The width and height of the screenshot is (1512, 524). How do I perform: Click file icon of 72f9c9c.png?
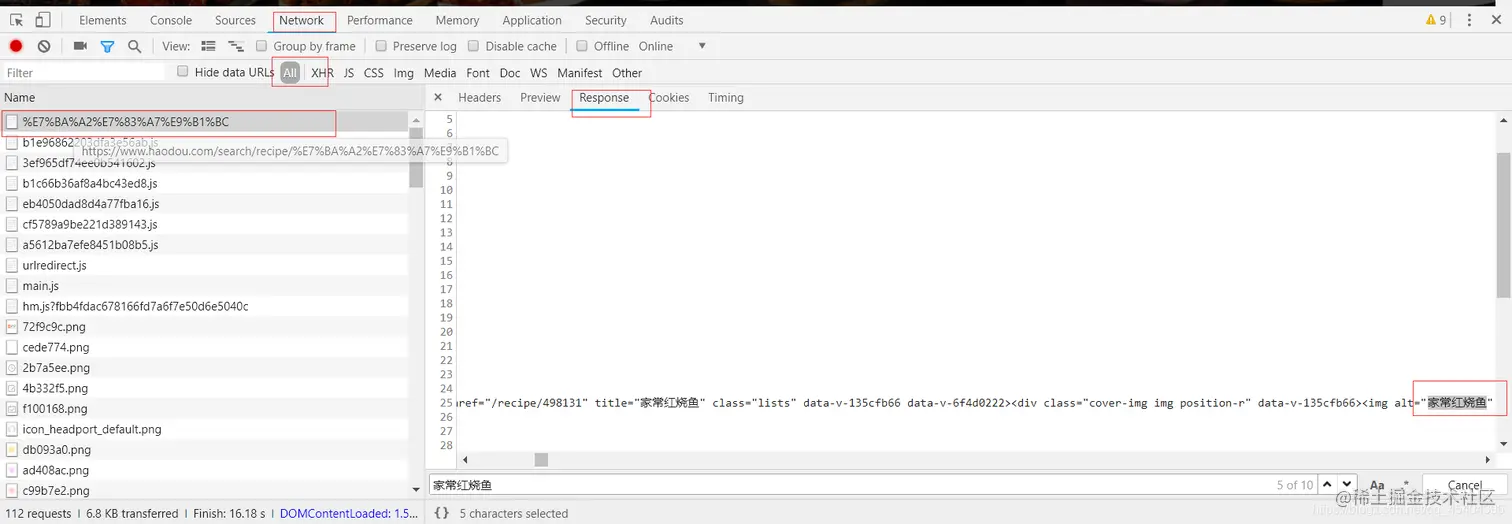coord(12,327)
